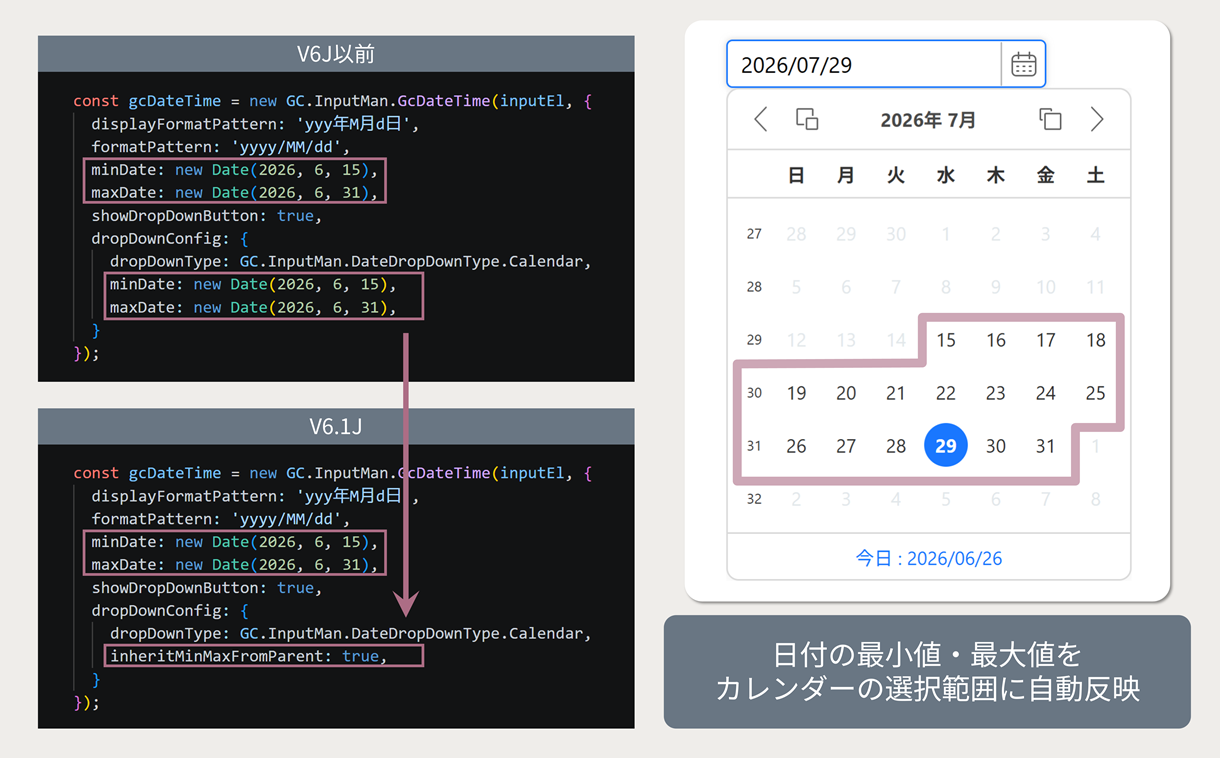Click the 月 weekday header

click(846, 176)
